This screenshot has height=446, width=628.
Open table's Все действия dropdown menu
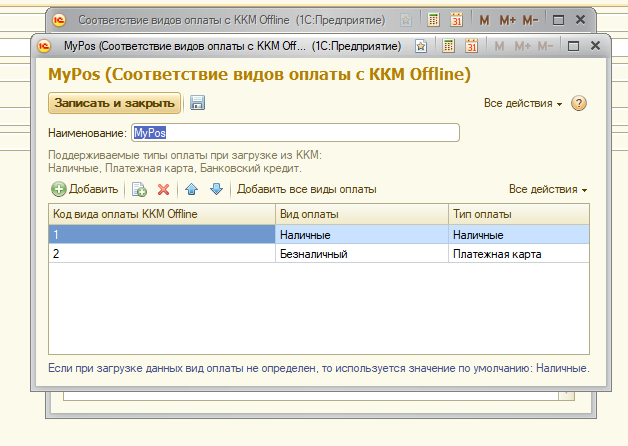(548, 189)
